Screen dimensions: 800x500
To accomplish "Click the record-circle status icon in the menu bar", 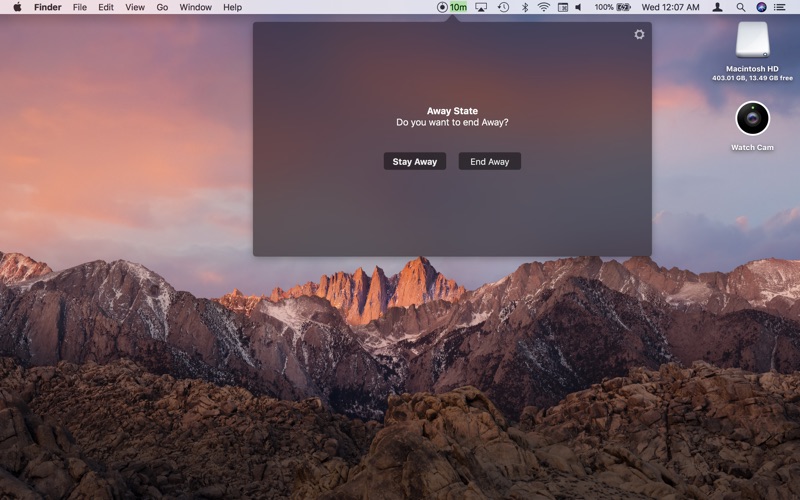I will (x=442, y=7).
